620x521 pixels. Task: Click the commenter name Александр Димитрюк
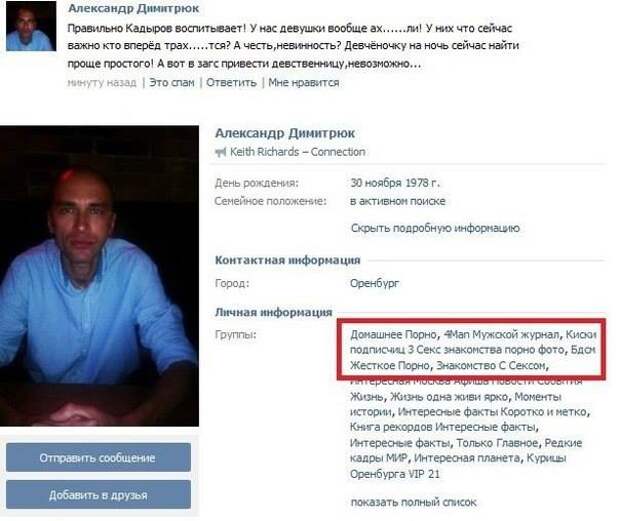(x=134, y=8)
